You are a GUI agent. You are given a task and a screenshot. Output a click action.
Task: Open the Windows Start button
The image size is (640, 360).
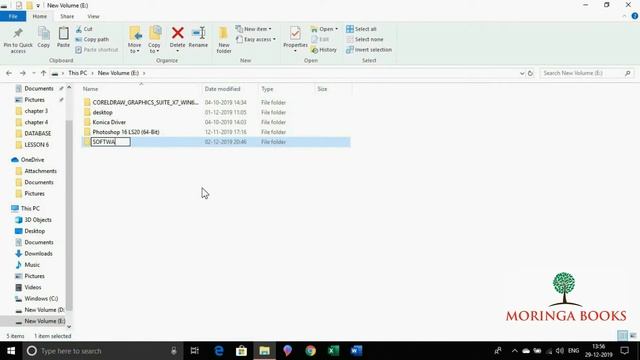pyautogui.click(x=11, y=351)
